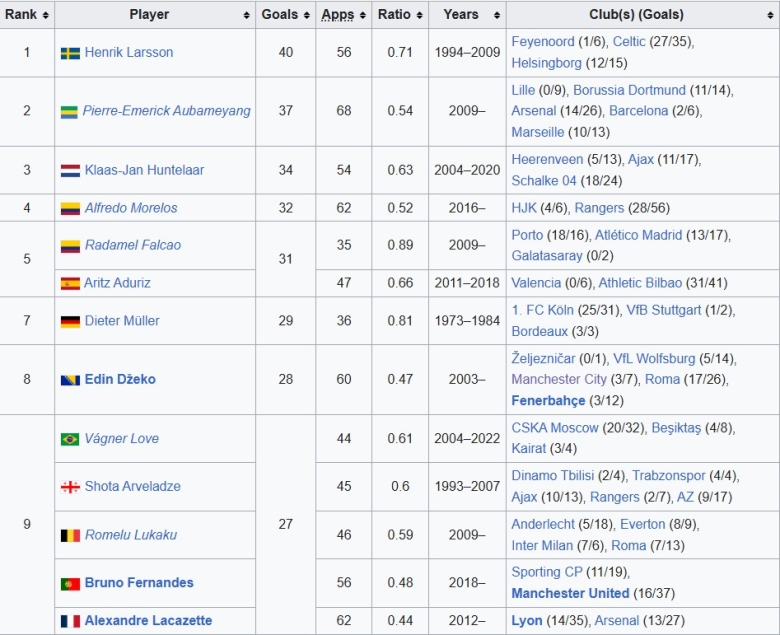Viewport: 780px width, 635px height.
Task: Sort by the Club(s) (Goals) column arrows
Action: (x=770, y=15)
